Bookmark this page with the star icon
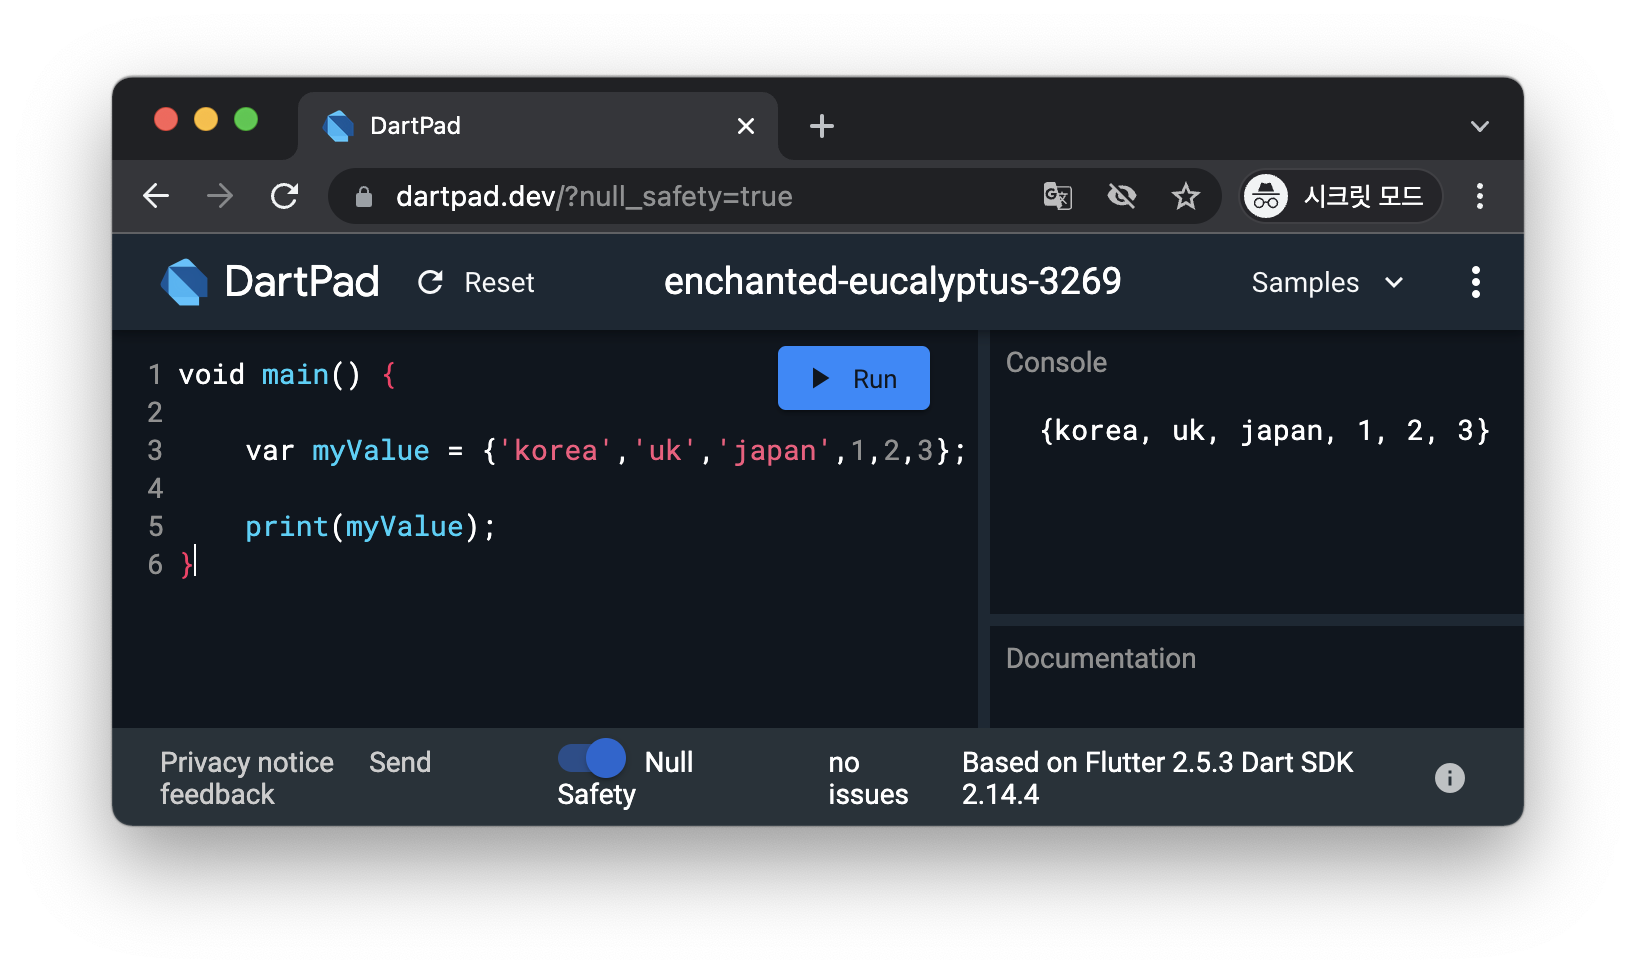Screen dimensions: 1636x974 1186,196
